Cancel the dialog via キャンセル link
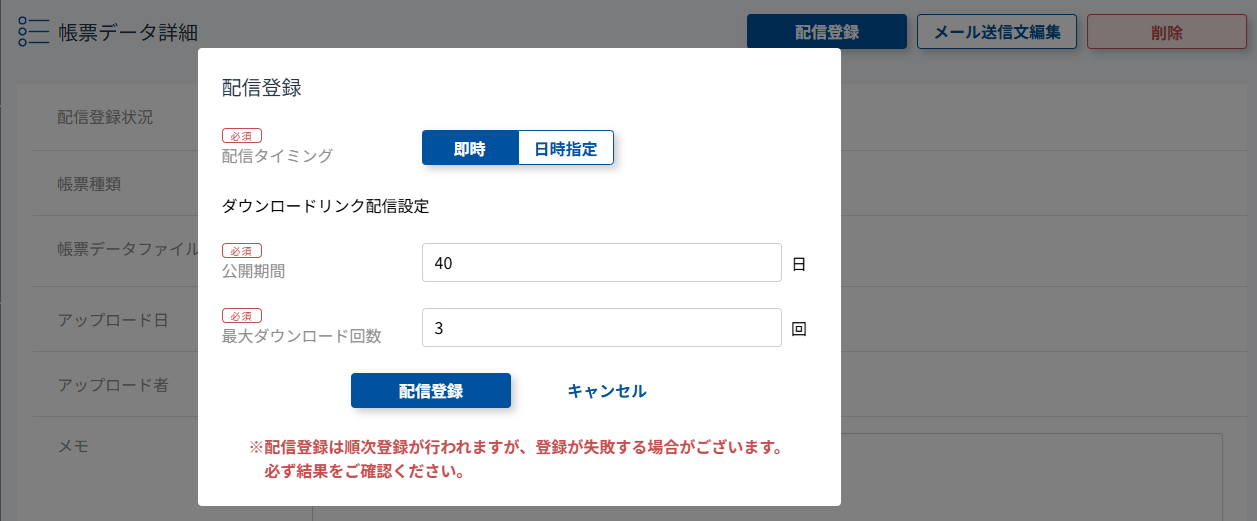 pos(607,391)
